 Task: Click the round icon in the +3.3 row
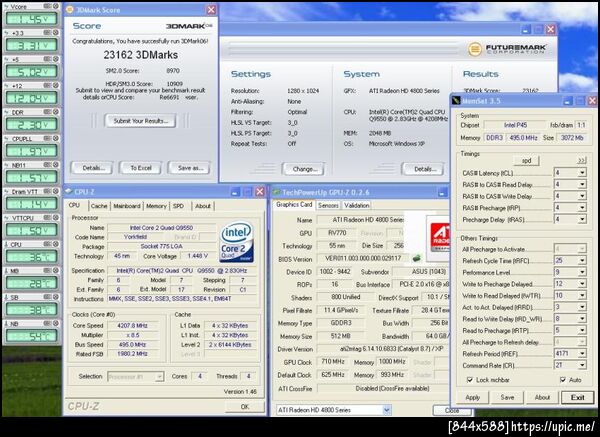click(56, 33)
